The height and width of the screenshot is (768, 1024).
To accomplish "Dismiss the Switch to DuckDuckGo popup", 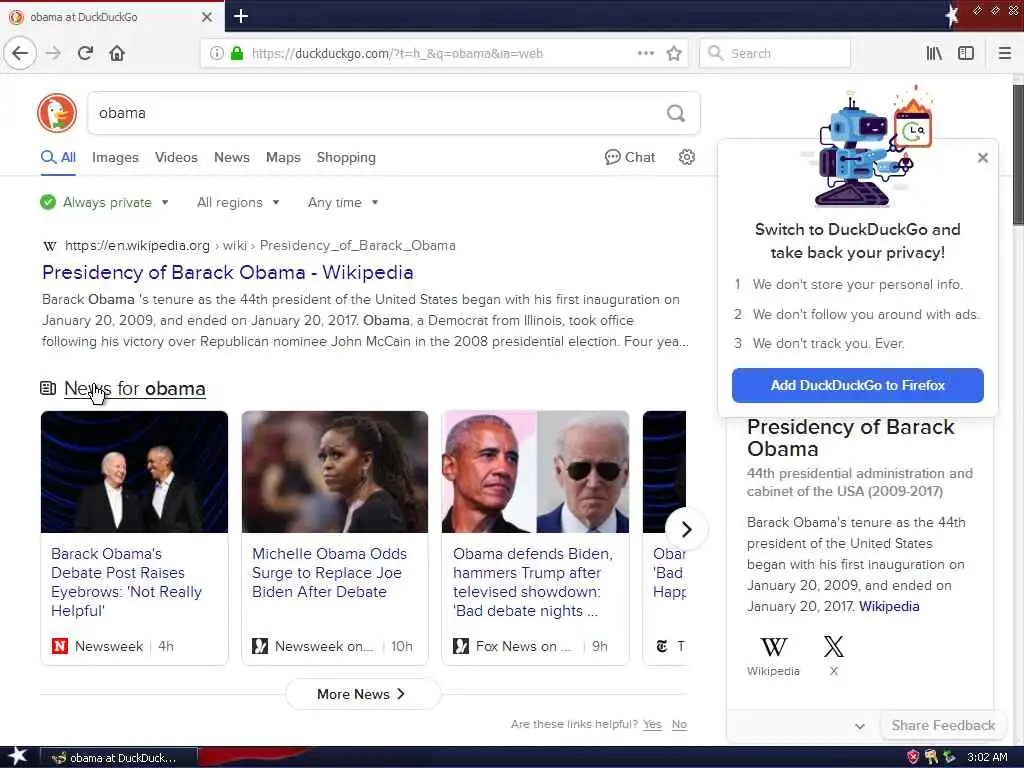I will [982, 157].
